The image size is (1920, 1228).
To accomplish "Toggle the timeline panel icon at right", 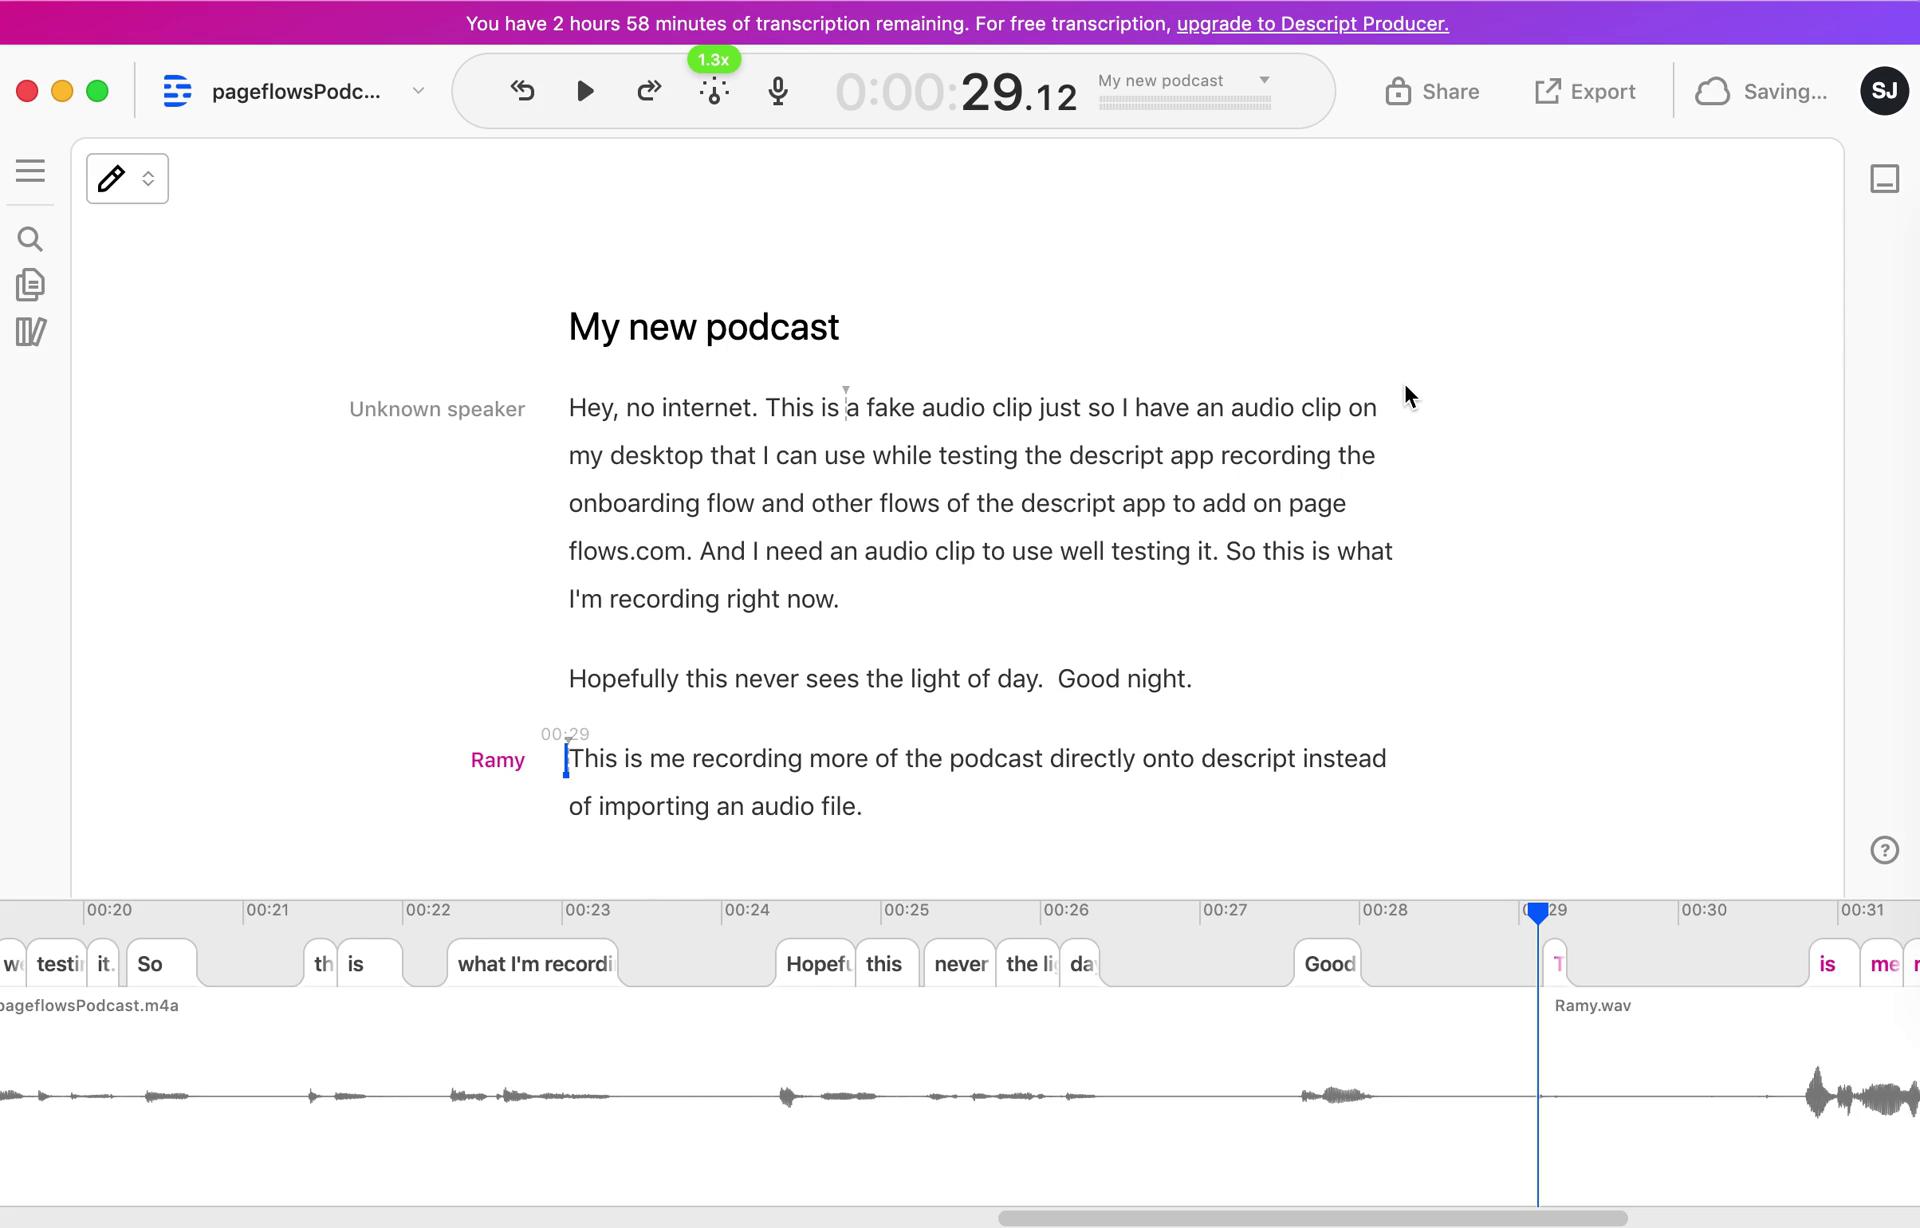I will [x=1884, y=179].
